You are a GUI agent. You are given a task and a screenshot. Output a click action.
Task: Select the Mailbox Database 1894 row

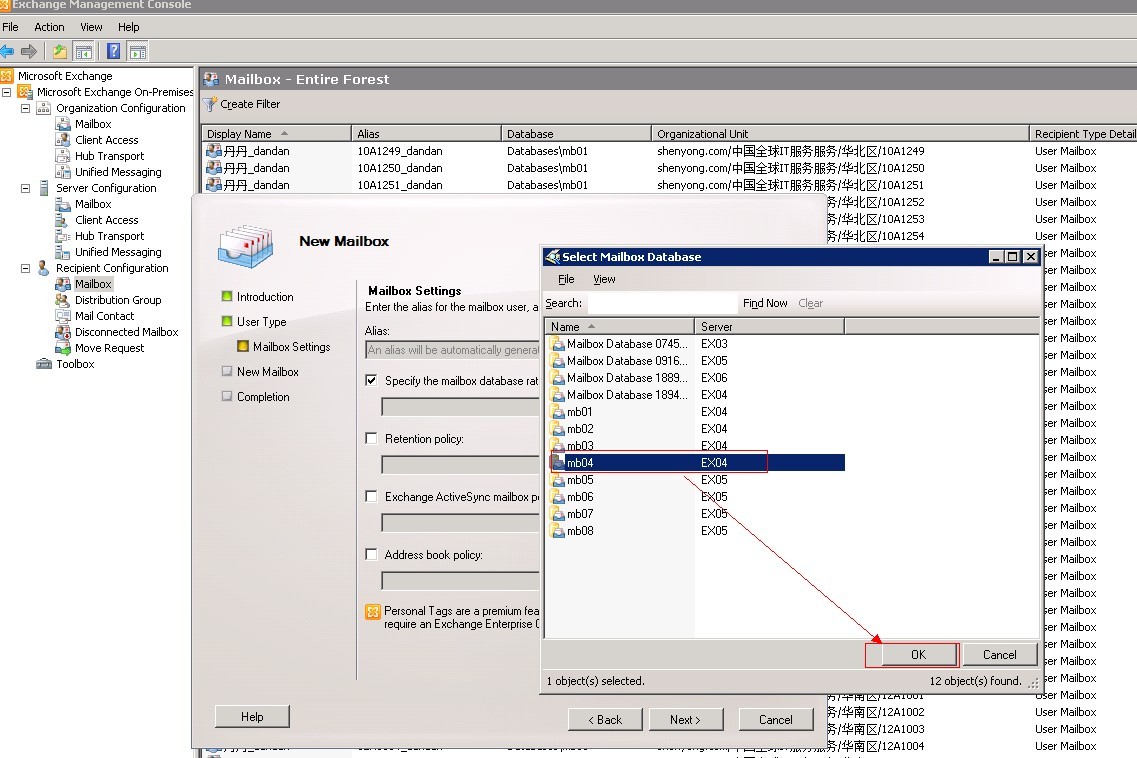[697, 395]
